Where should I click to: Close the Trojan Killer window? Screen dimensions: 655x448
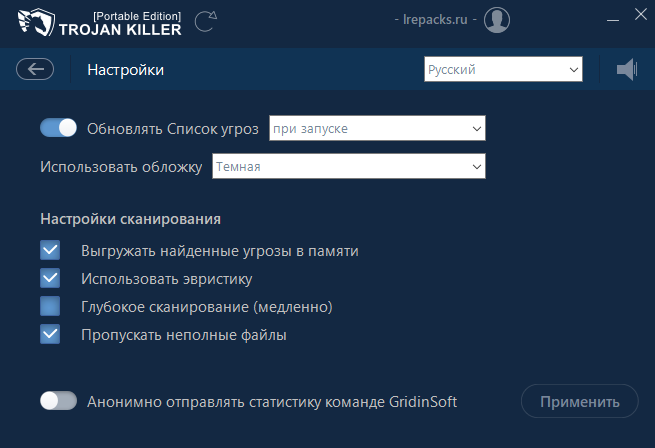click(640, 14)
